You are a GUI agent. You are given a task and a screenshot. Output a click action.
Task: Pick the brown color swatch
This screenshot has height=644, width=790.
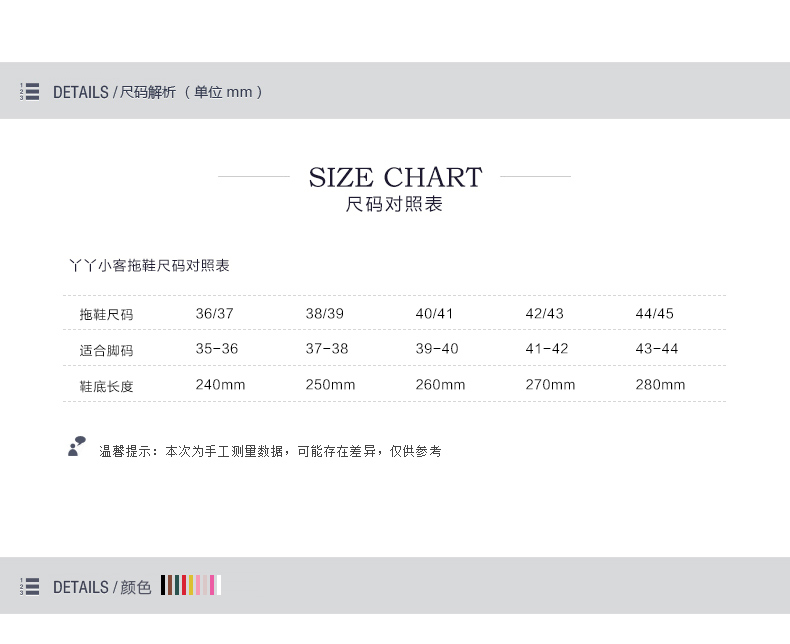(170, 585)
